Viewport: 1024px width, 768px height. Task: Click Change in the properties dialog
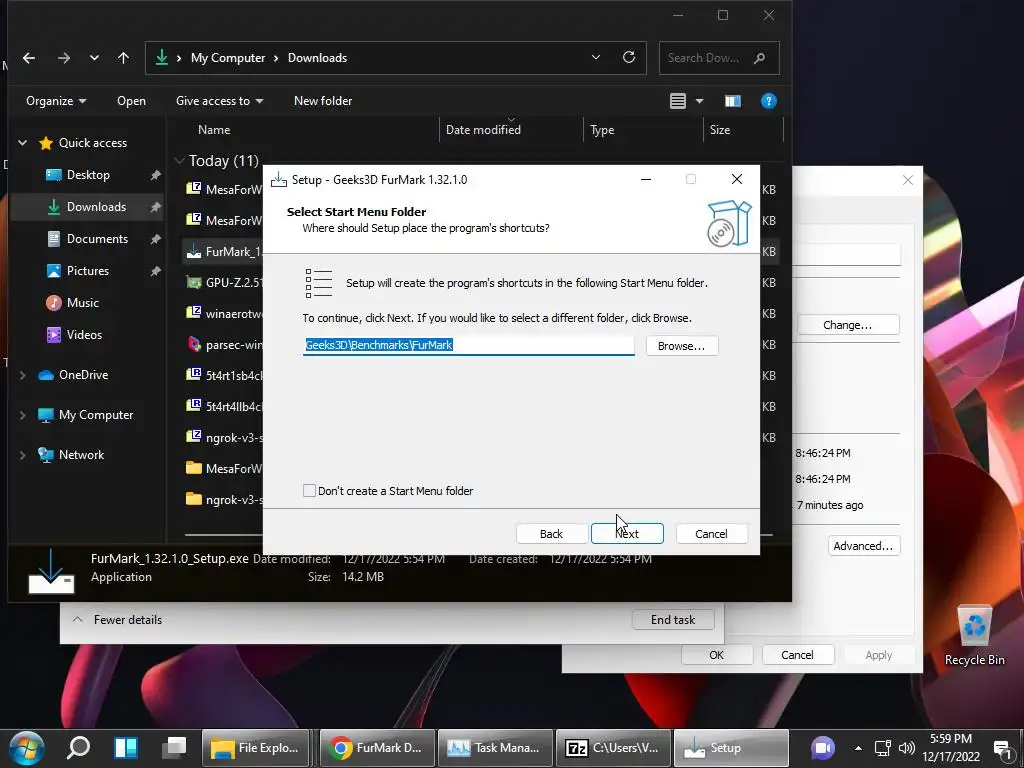(848, 325)
